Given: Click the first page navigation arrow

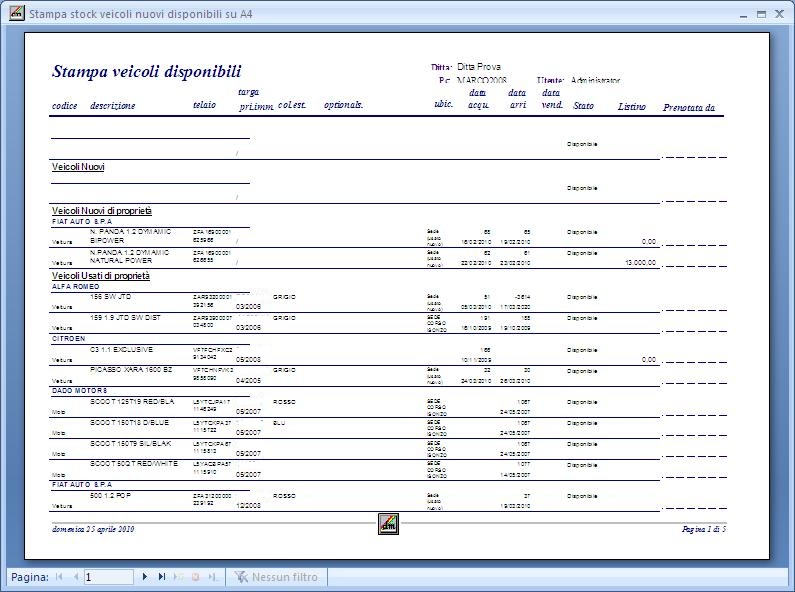Looking at the screenshot, I should [x=59, y=576].
